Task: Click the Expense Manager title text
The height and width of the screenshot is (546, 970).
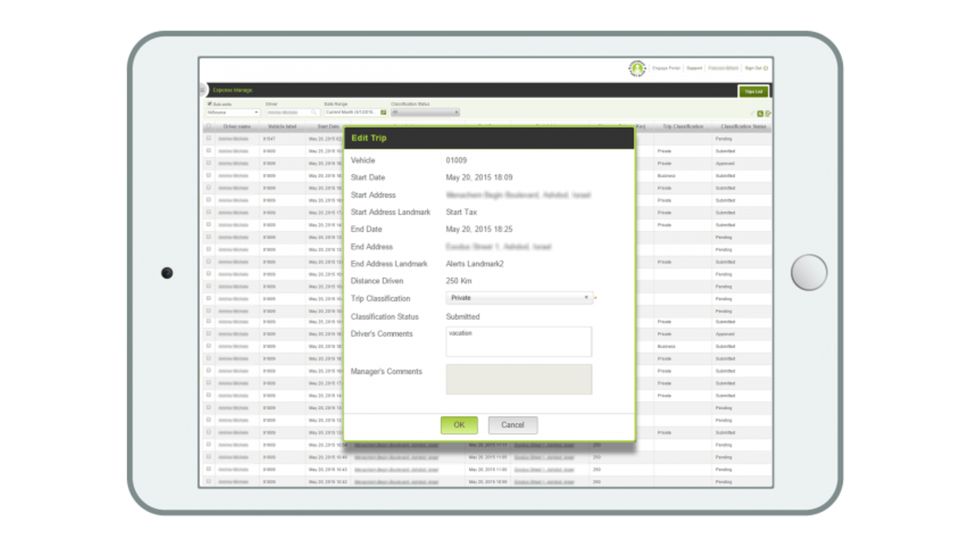Action: pyautogui.click(x=233, y=90)
